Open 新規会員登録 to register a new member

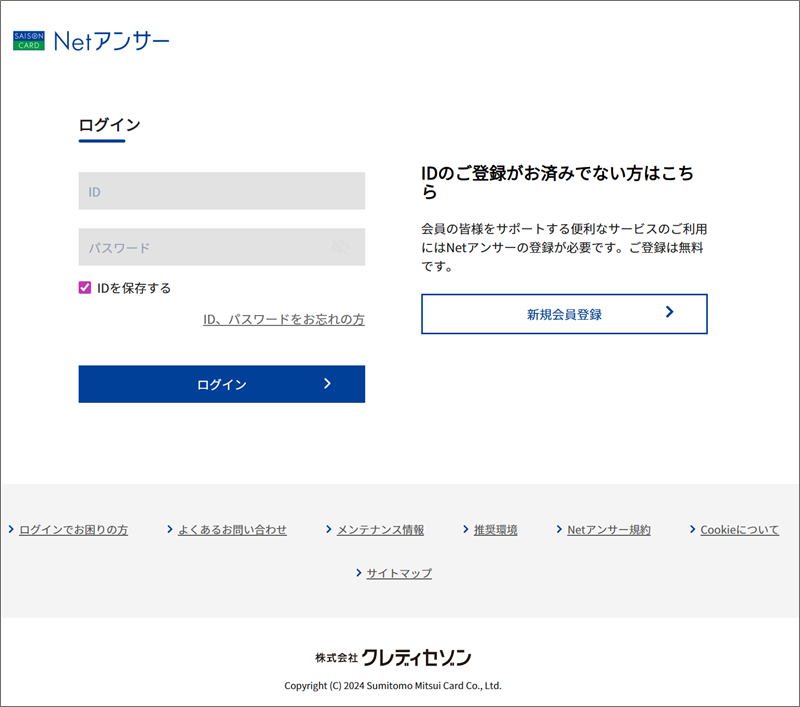564,314
